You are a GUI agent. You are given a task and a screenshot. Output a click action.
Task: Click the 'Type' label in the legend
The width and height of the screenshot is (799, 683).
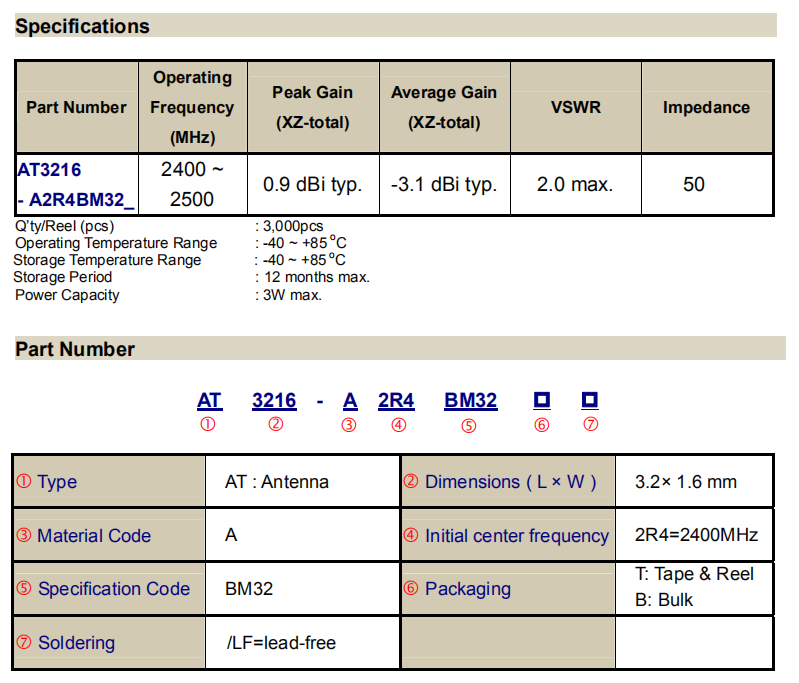click(57, 482)
